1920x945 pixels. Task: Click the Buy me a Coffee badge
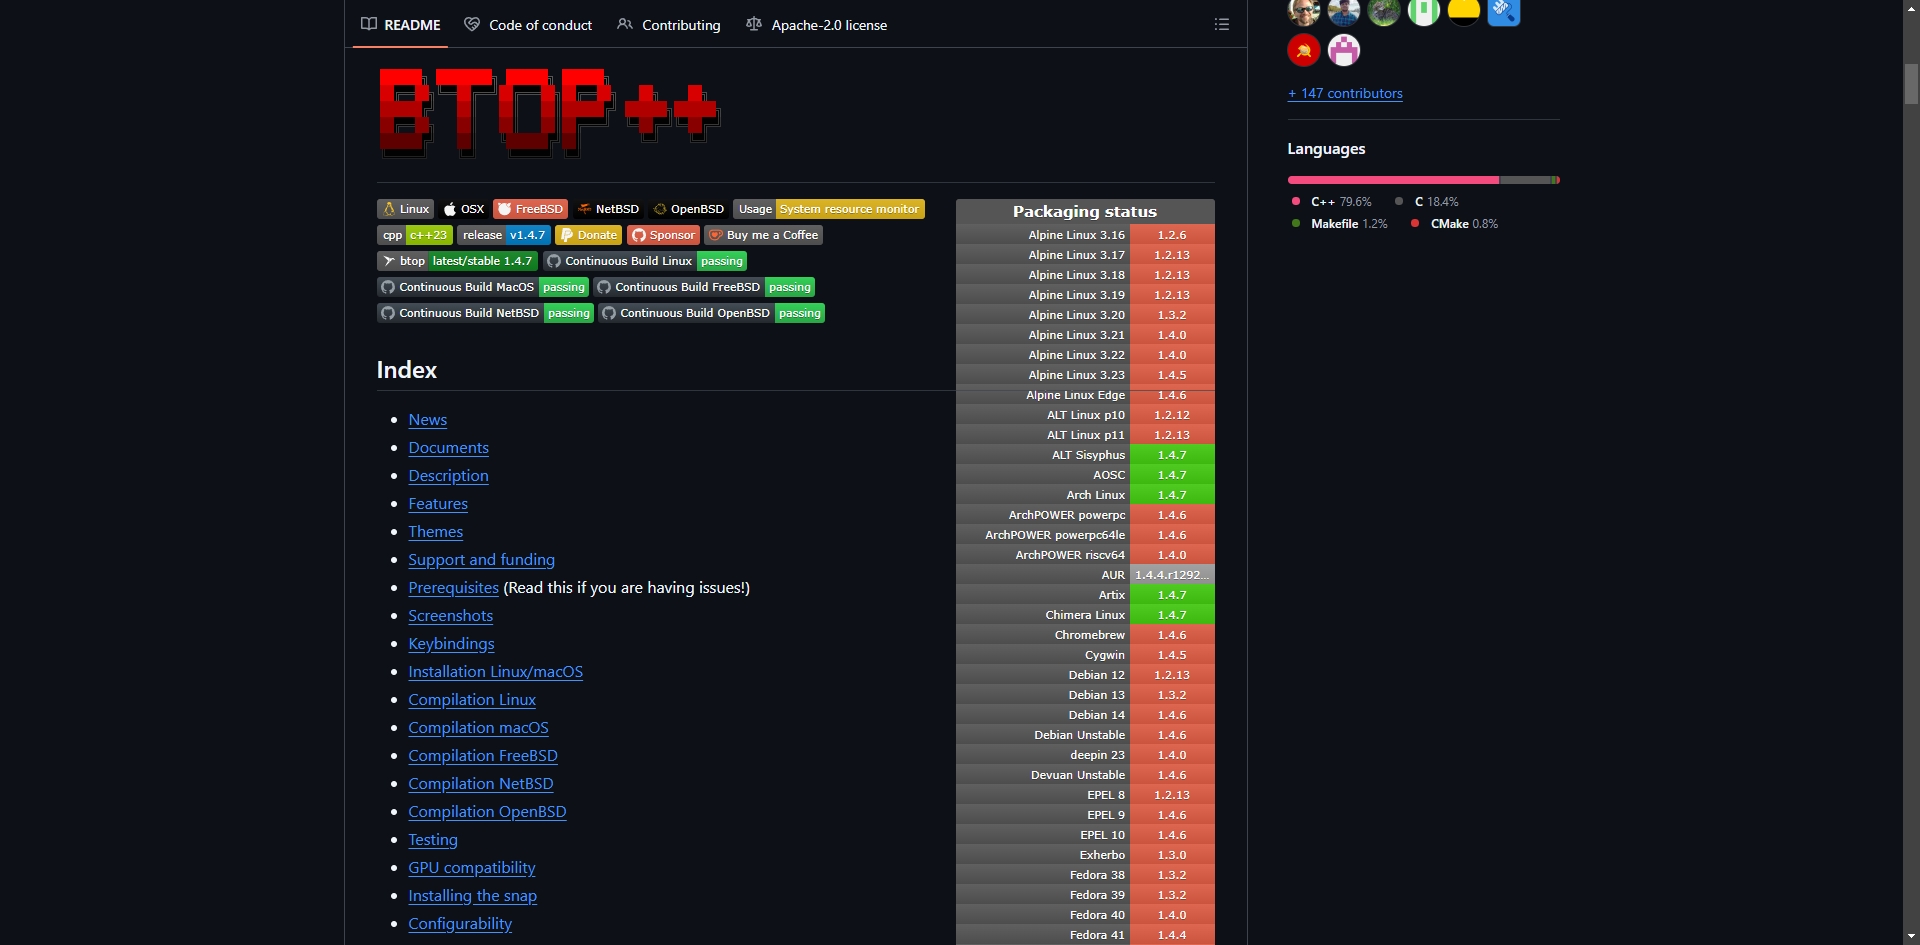point(764,235)
